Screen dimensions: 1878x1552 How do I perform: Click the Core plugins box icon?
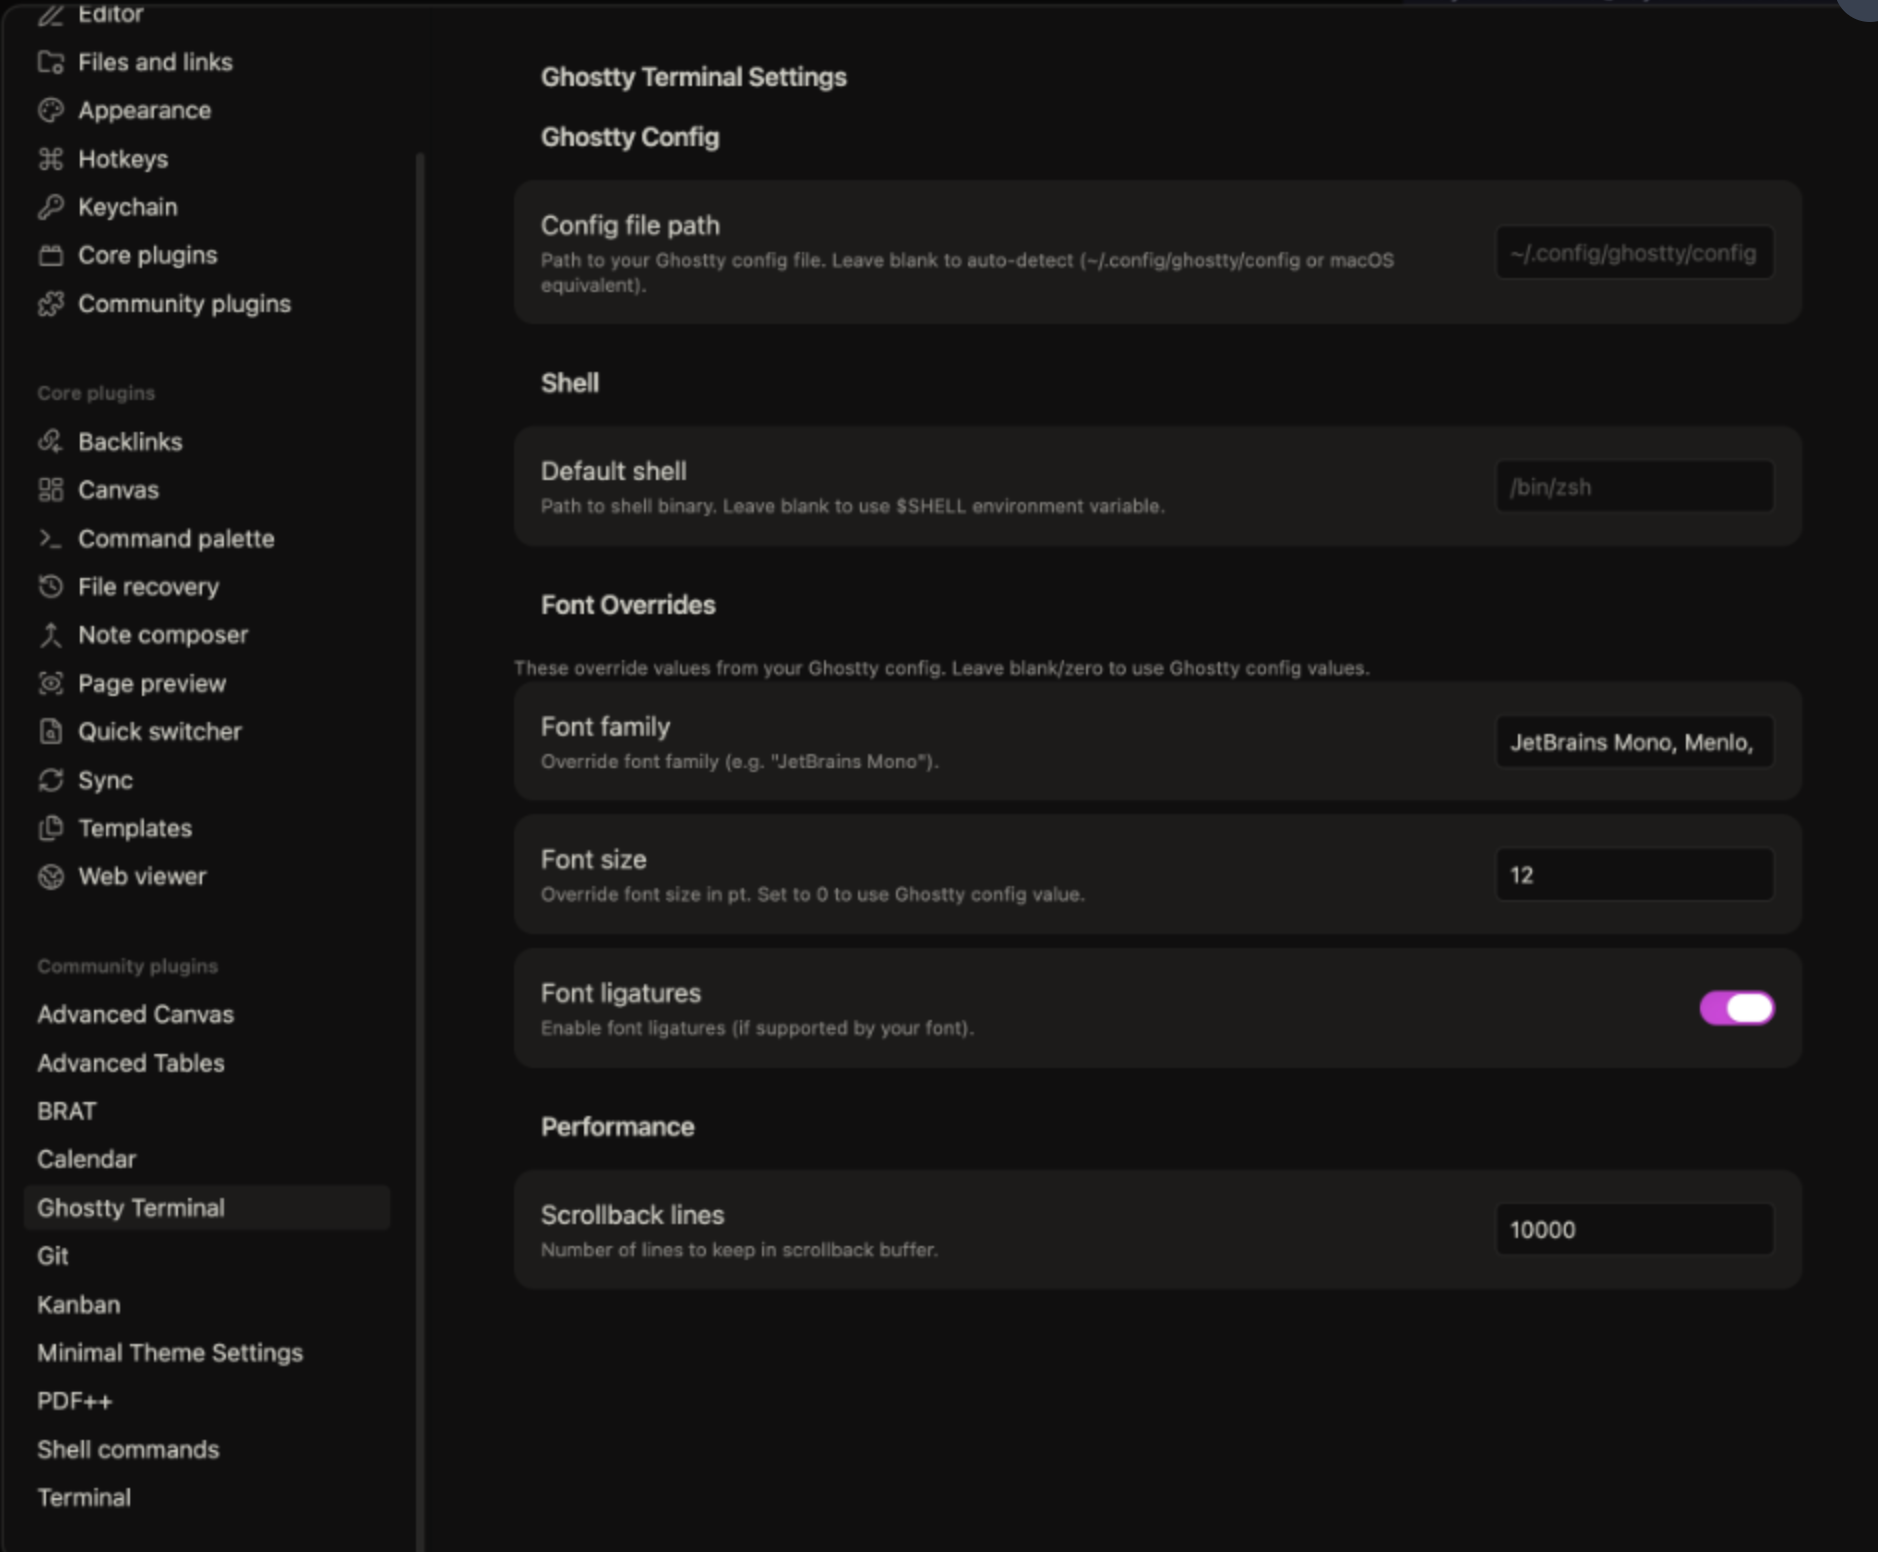pyautogui.click(x=51, y=255)
